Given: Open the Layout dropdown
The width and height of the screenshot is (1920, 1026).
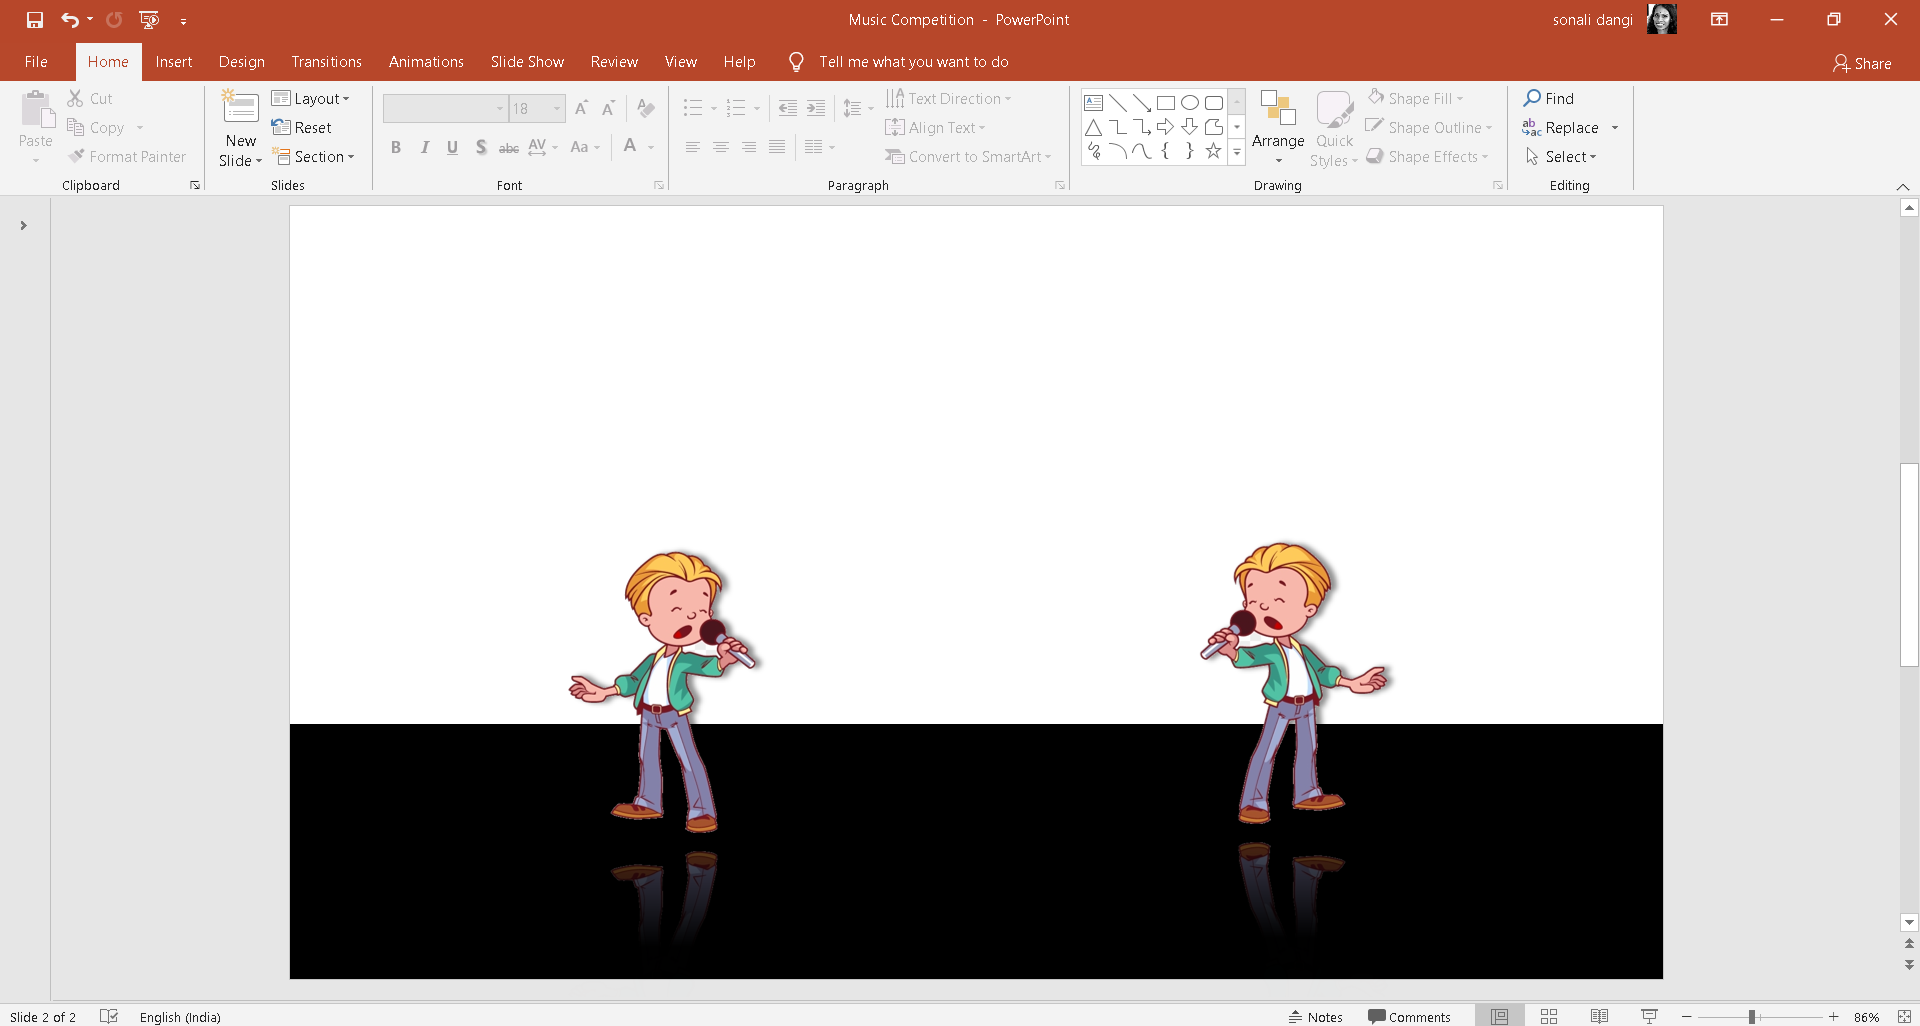Looking at the screenshot, I should pos(311,98).
